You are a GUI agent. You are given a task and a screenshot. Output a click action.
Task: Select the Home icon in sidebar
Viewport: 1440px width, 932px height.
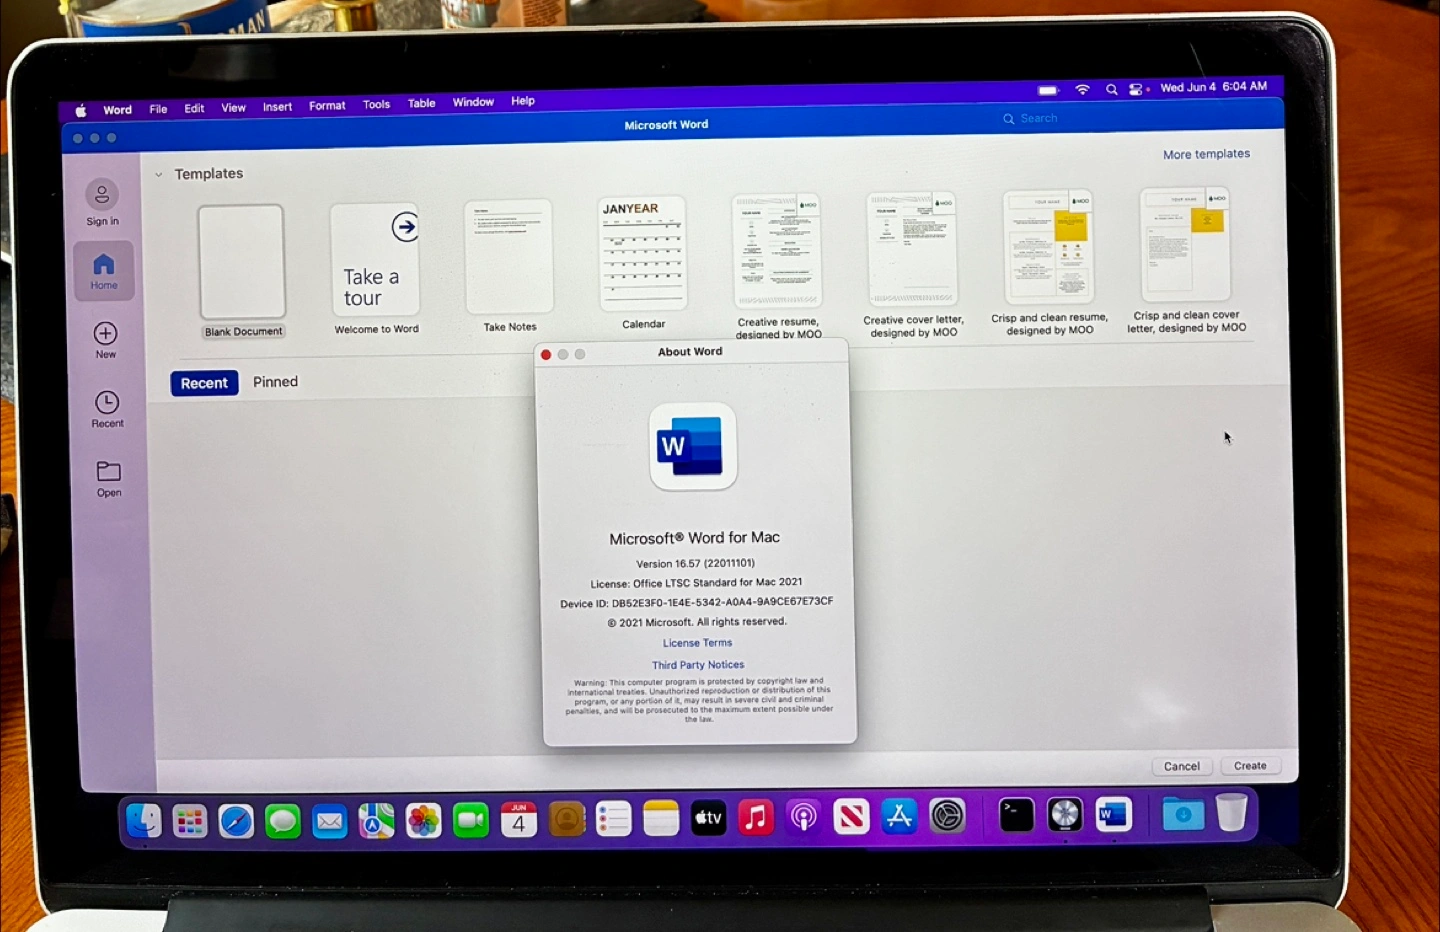(104, 265)
